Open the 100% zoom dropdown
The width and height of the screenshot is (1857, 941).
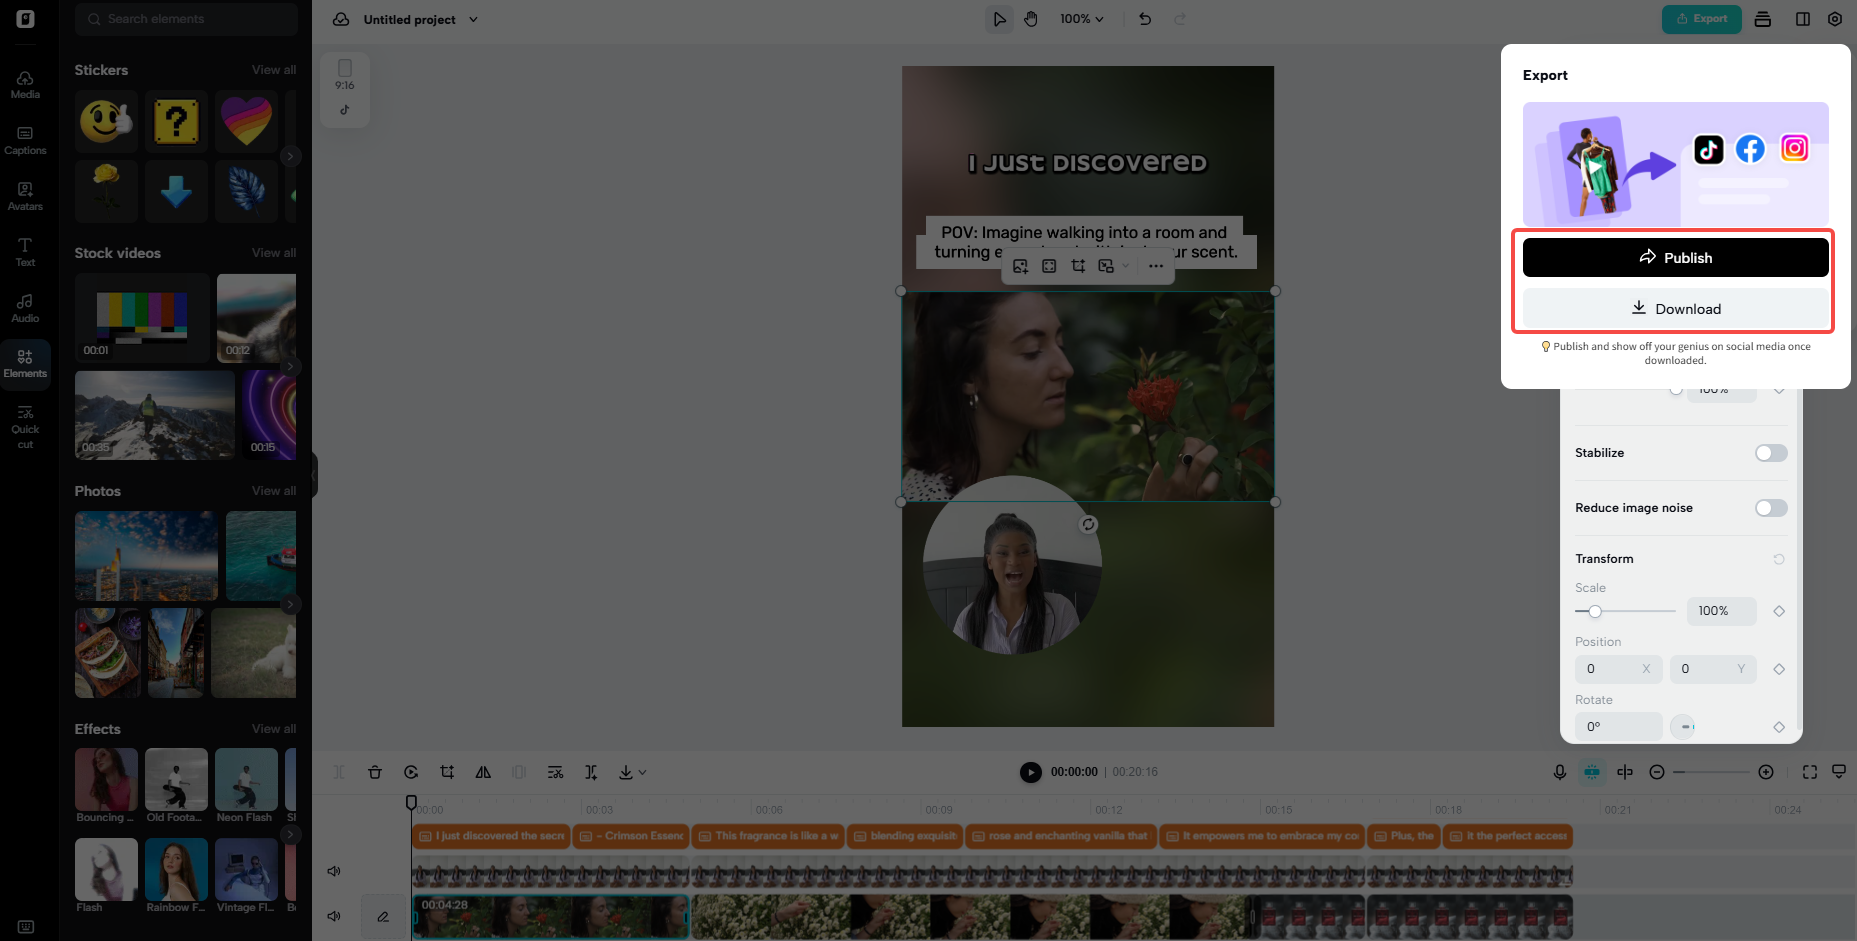coord(1081,18)
